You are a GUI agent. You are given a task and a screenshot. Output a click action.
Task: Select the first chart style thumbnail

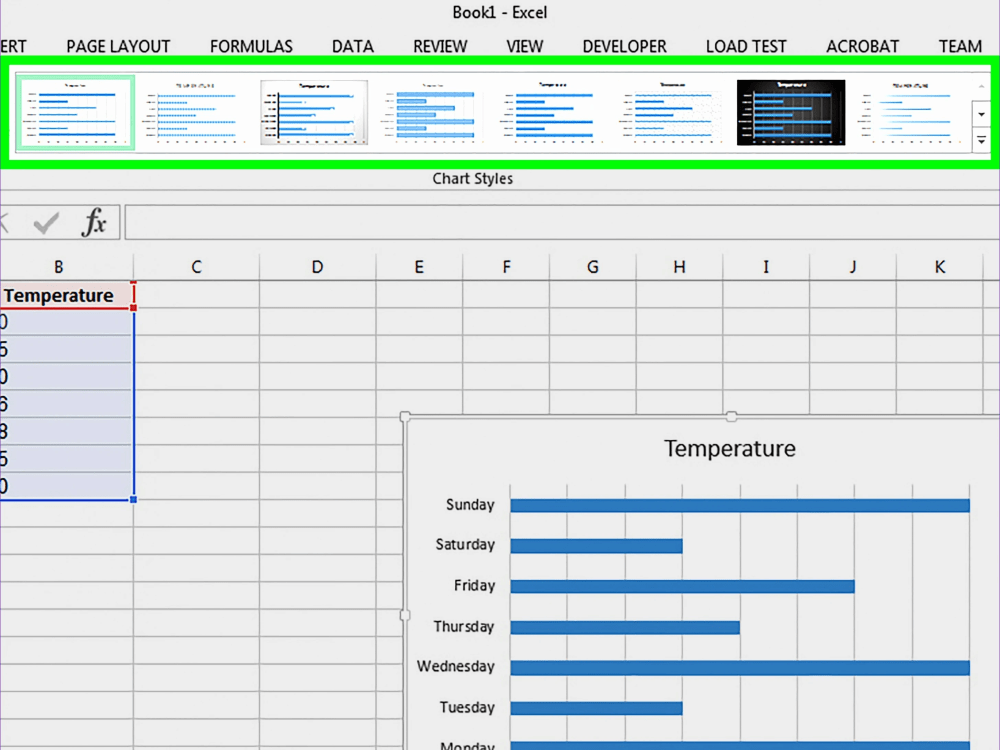point(75,112)
